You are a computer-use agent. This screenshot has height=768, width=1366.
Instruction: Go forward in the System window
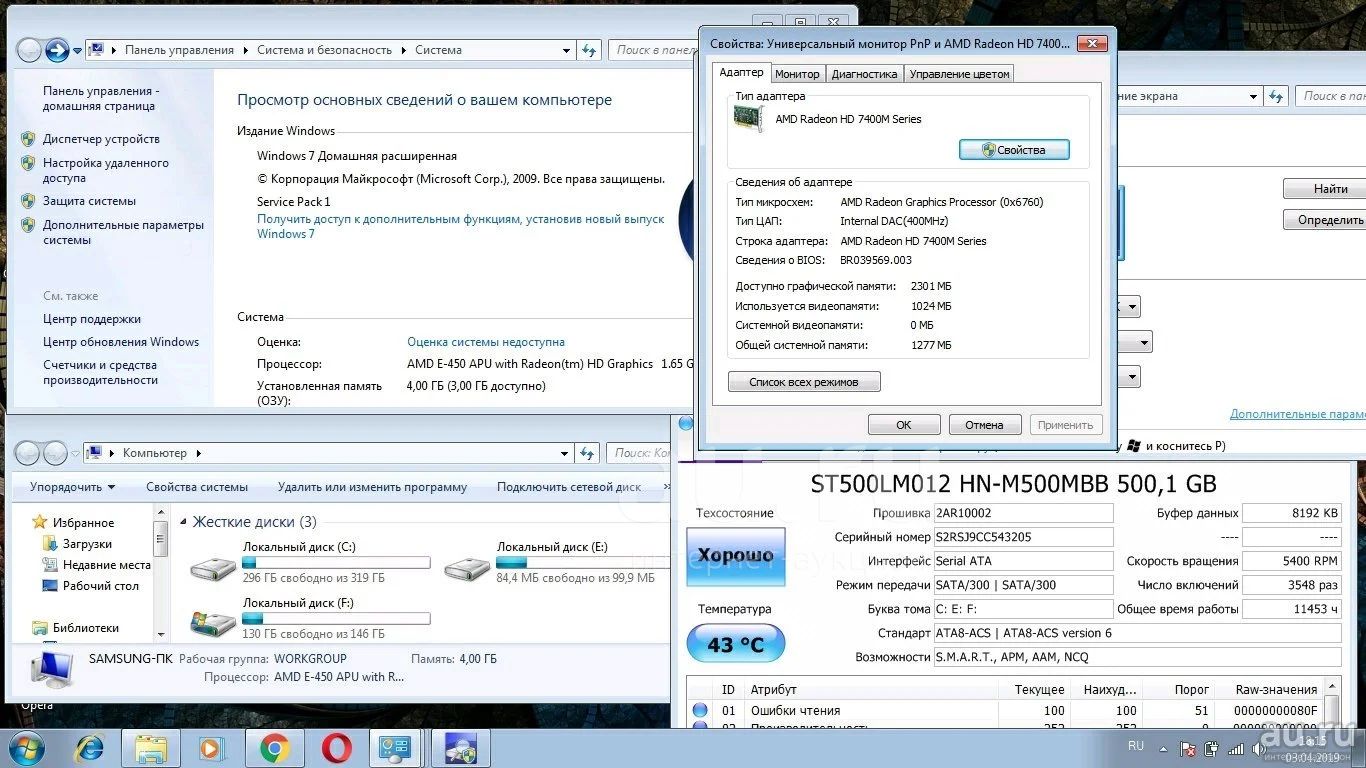tap(57, 49)
